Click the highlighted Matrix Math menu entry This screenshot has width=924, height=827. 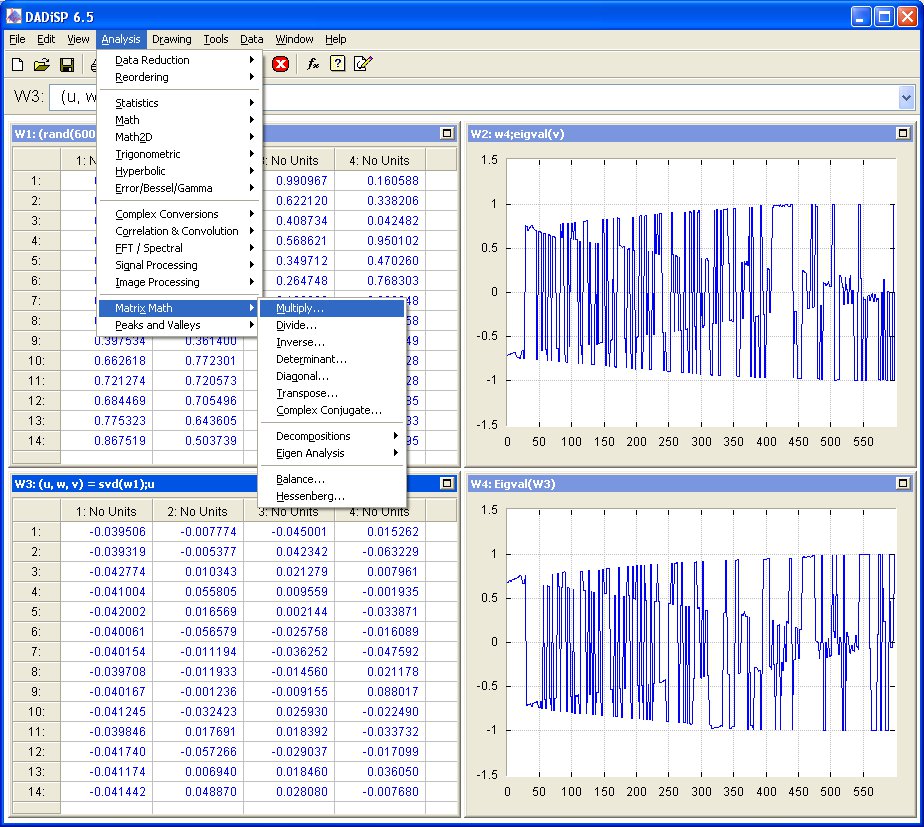coord(179,308)
